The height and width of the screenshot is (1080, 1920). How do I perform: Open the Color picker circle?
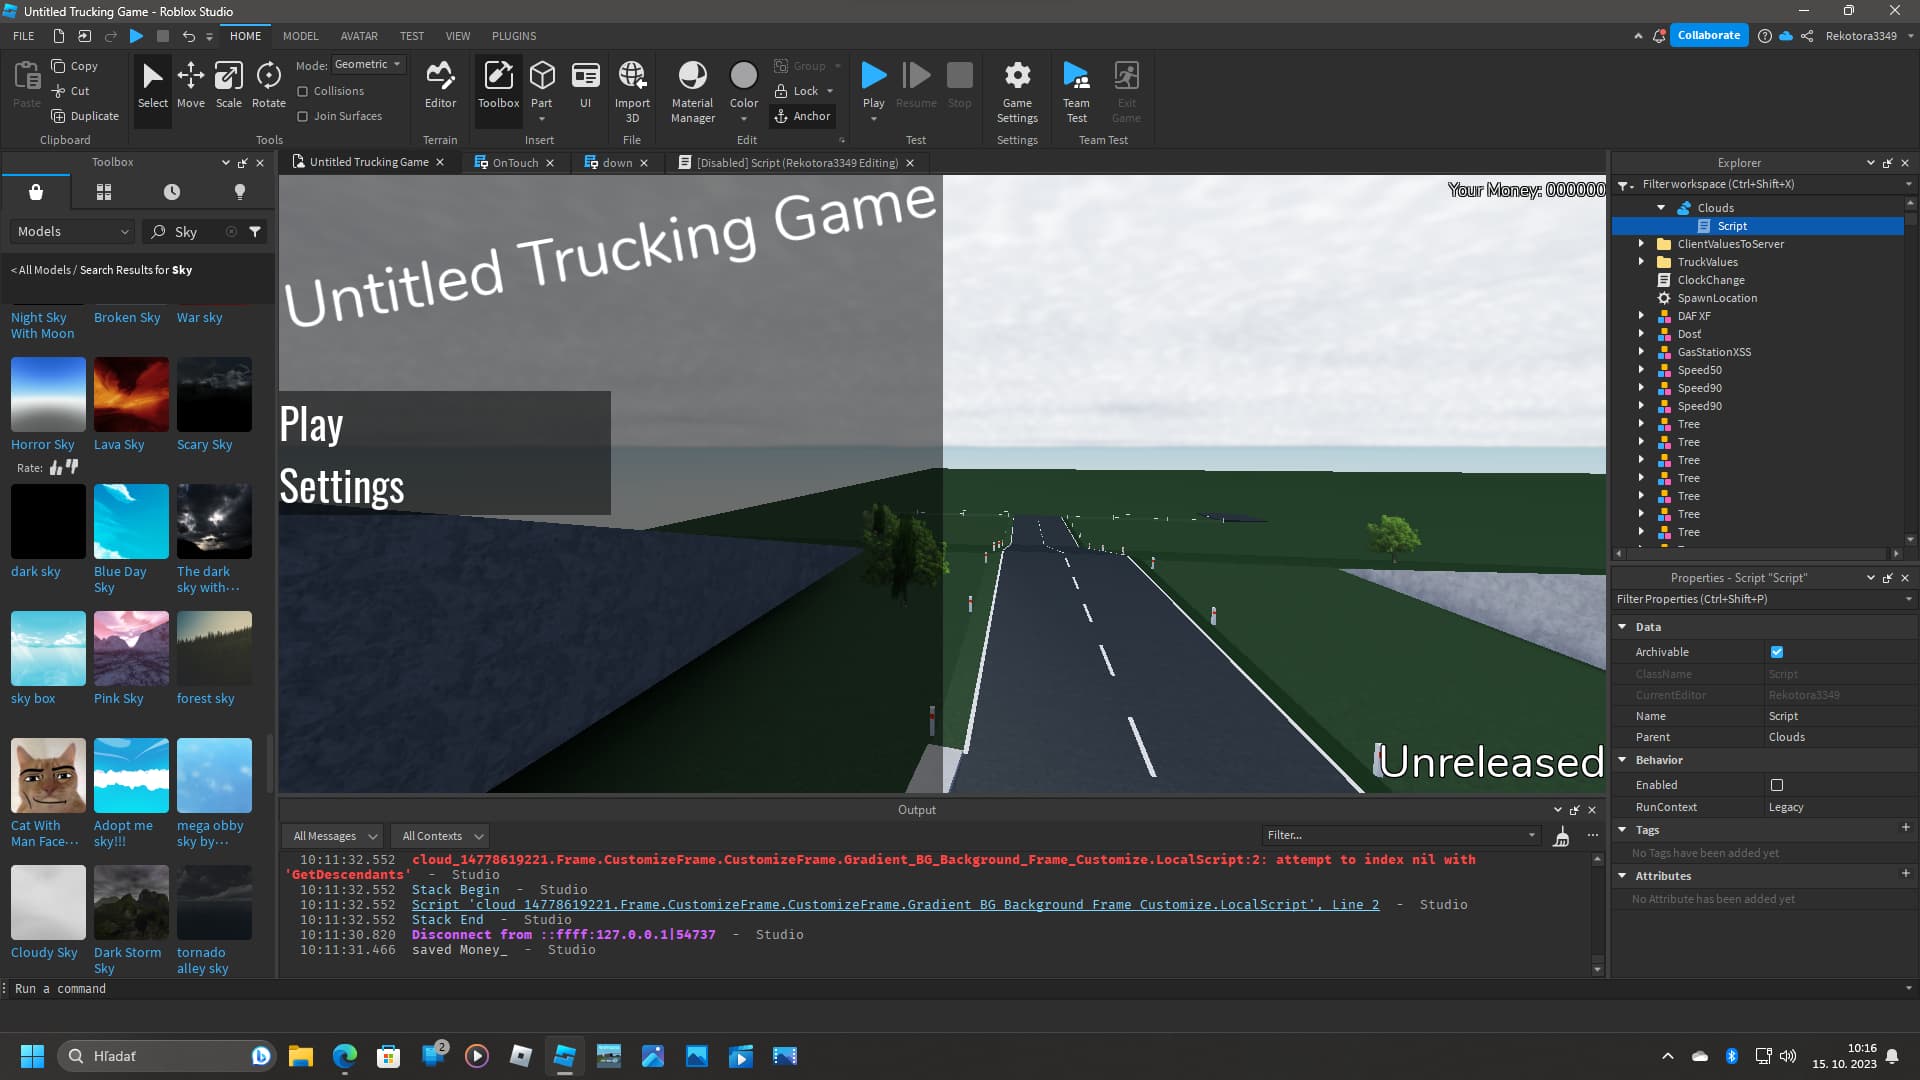click(x=743, y=75)
